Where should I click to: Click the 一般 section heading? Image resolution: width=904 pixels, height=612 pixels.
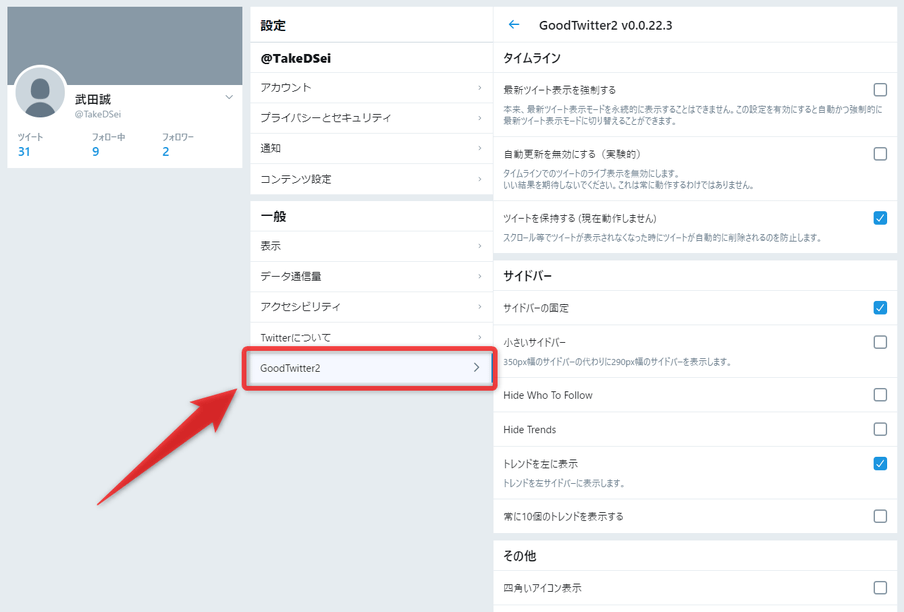[273, 217]
